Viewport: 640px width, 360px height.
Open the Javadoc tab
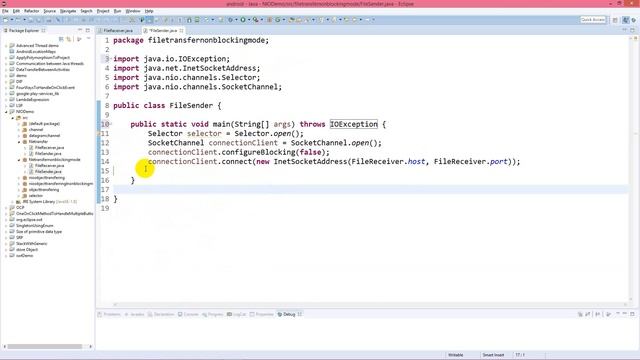pos(134,314)
